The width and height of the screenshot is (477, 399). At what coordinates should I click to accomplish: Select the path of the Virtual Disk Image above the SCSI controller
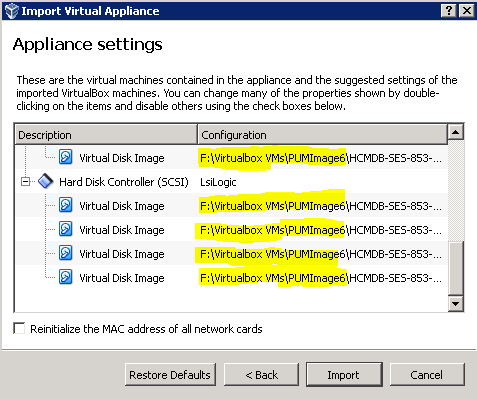point(321,158)
